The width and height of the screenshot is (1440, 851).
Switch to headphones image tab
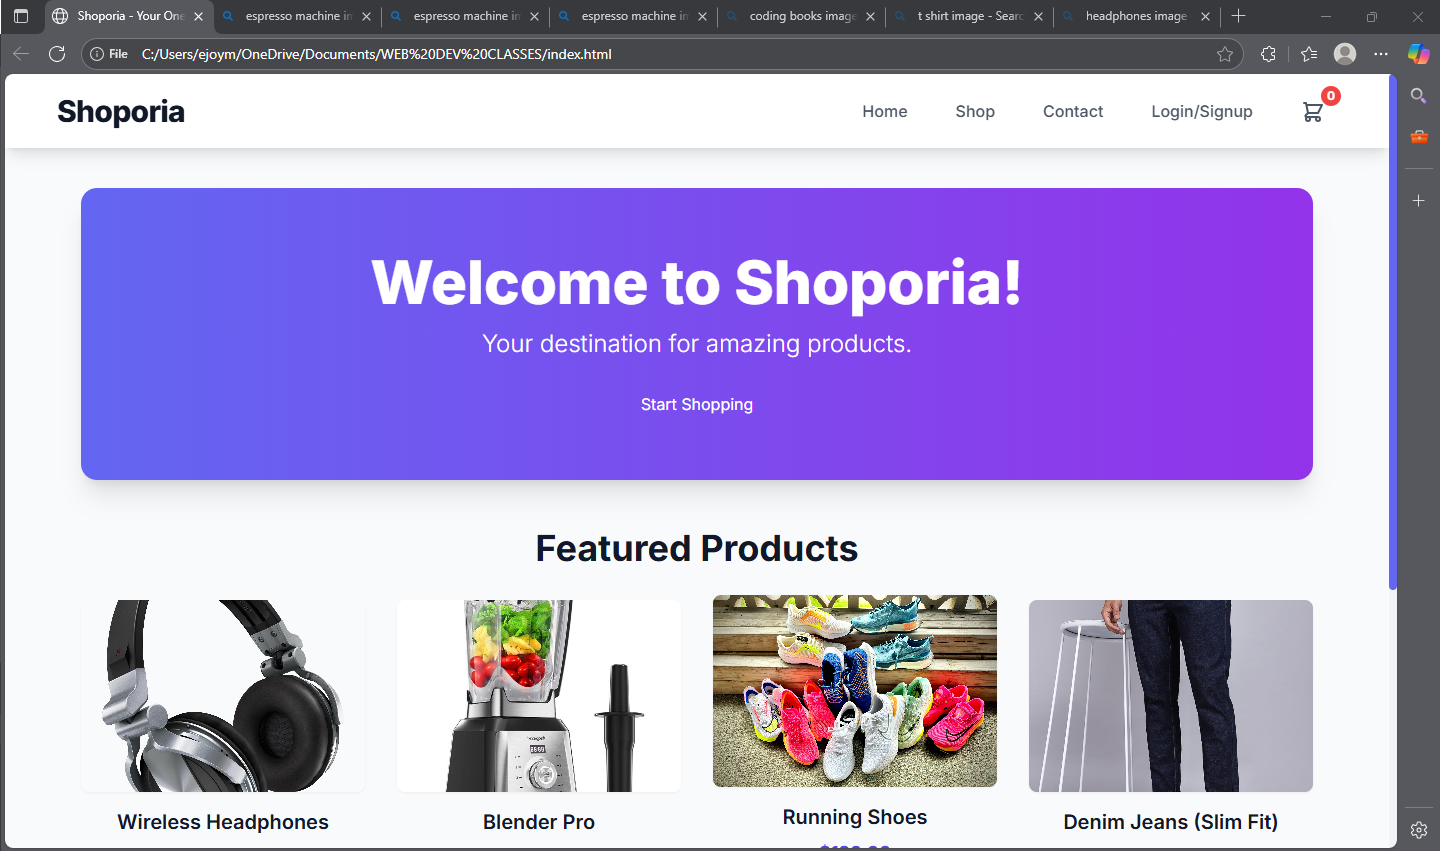click(1136, 16)
